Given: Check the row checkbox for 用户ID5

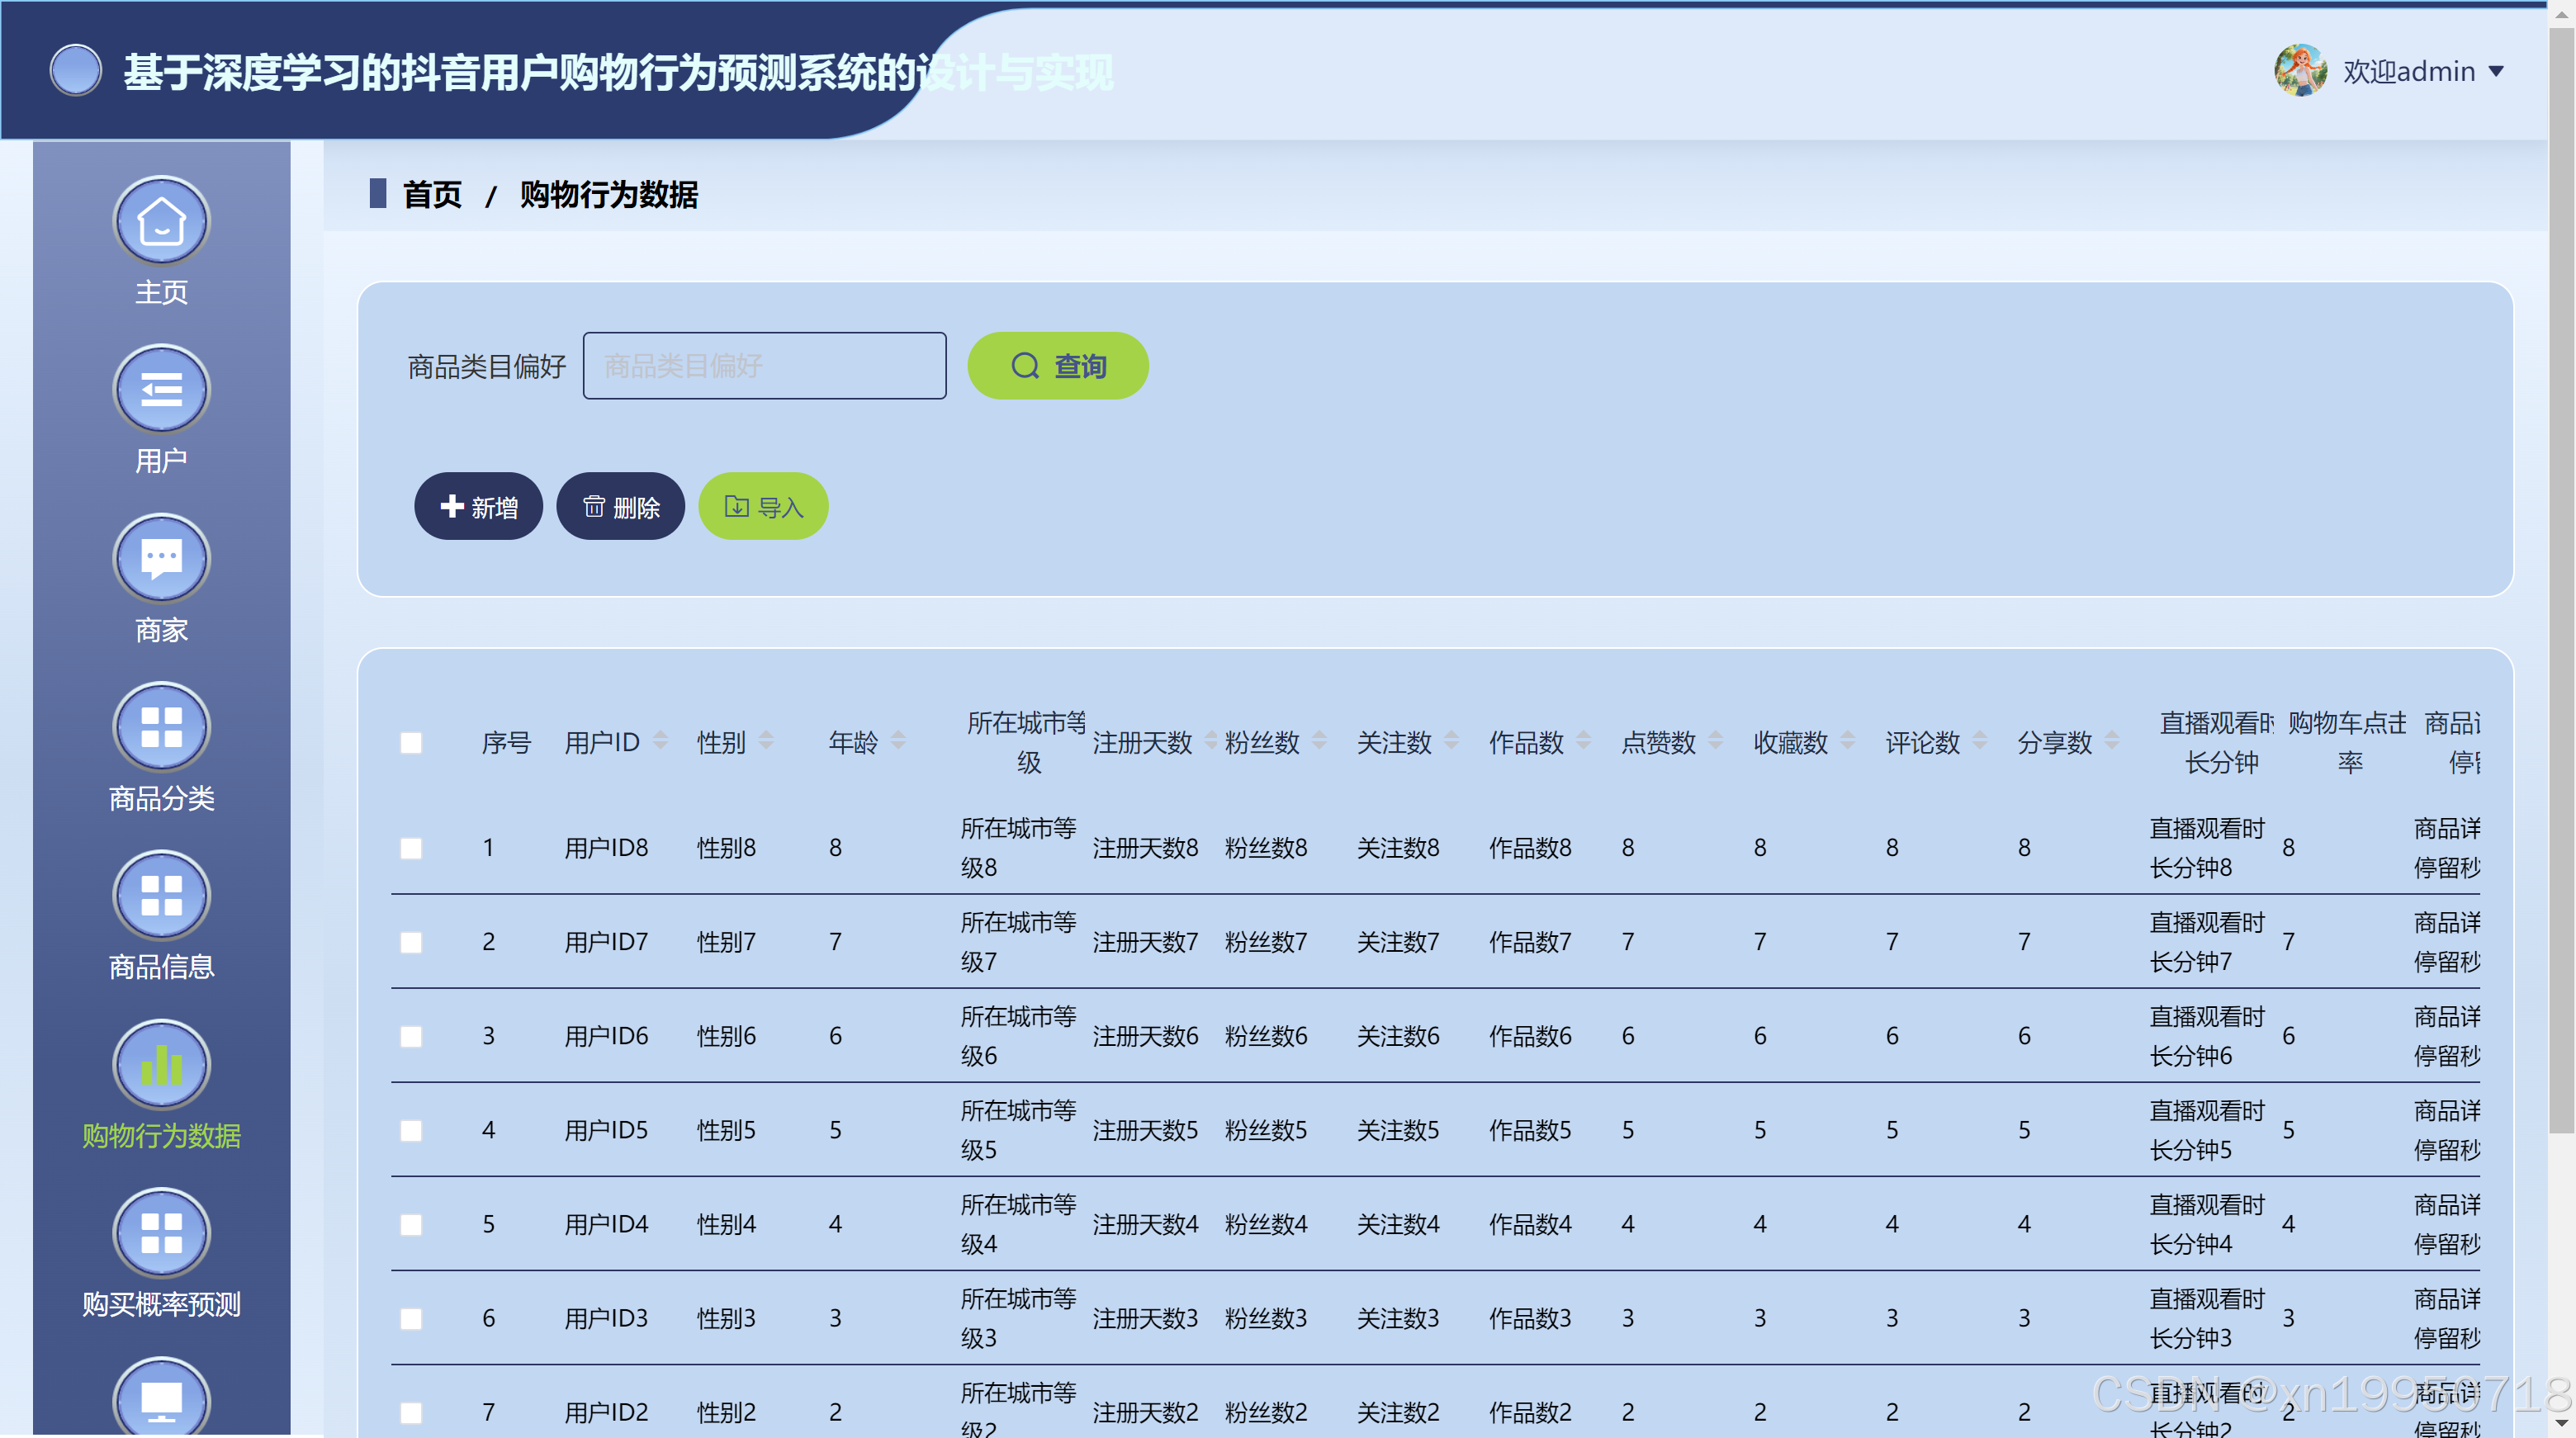Looking at the screenshot, I should point(411,1130).
